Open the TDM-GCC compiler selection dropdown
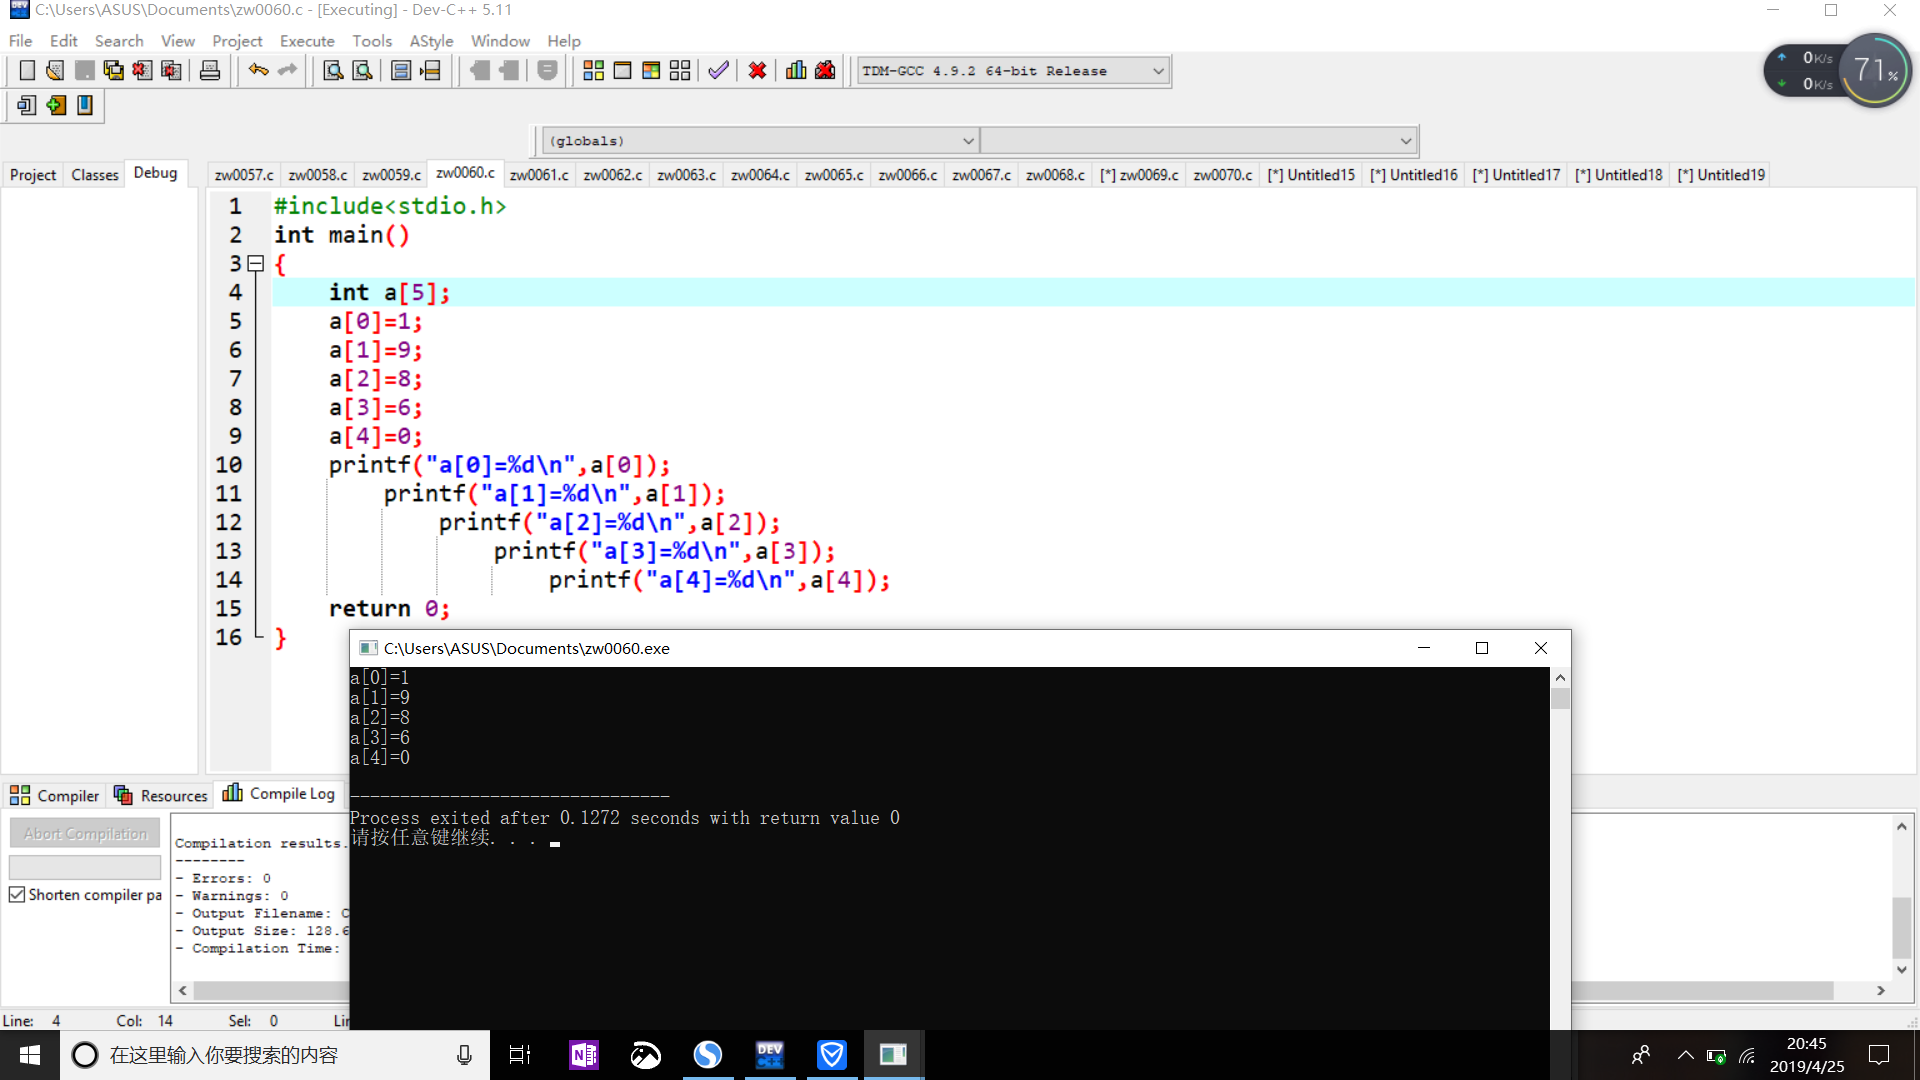Viewport: 1920px width, 1080px height. click(x=1158, y=71)
